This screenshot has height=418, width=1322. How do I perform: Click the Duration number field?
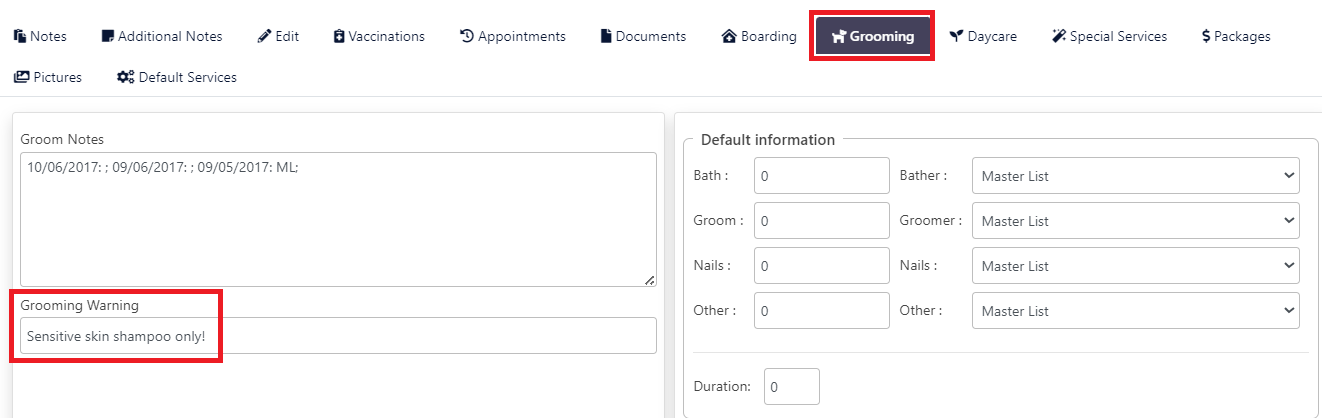[792, 386]
